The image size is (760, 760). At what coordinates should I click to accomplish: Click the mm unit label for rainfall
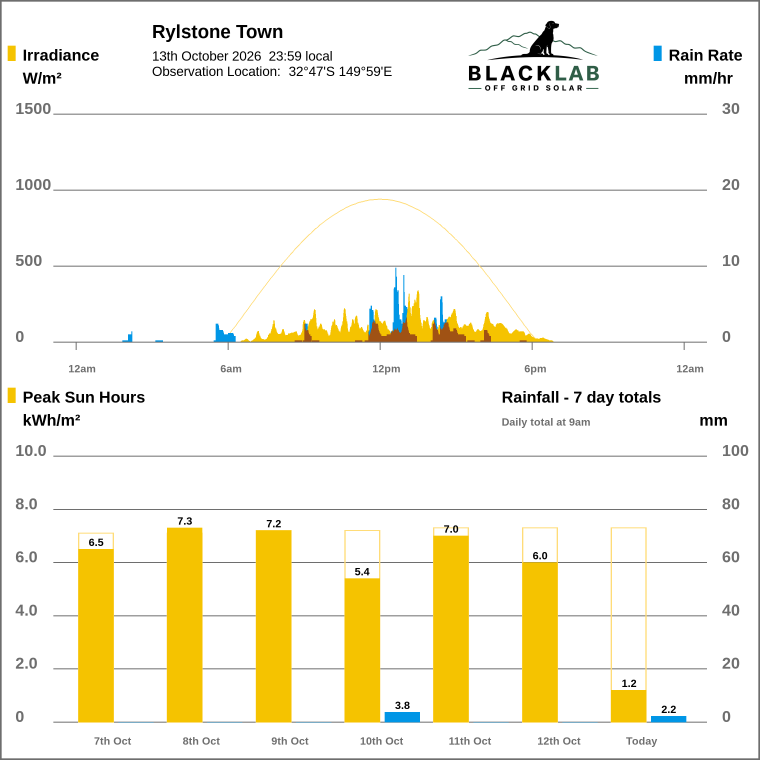pyautogui.click(x=713, y=421)
